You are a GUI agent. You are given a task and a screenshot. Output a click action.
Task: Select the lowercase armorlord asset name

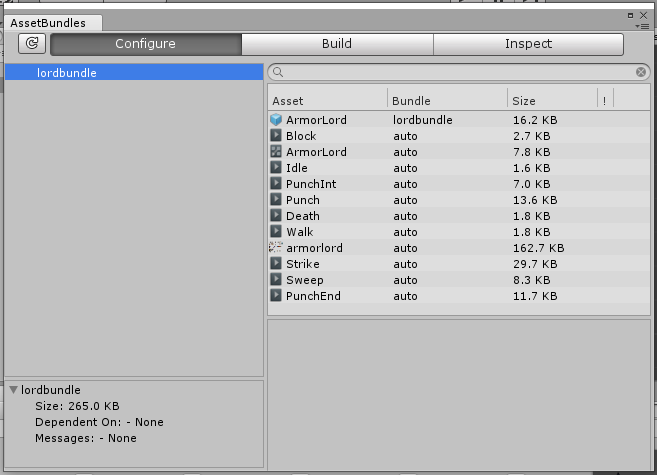coord(314,248)
